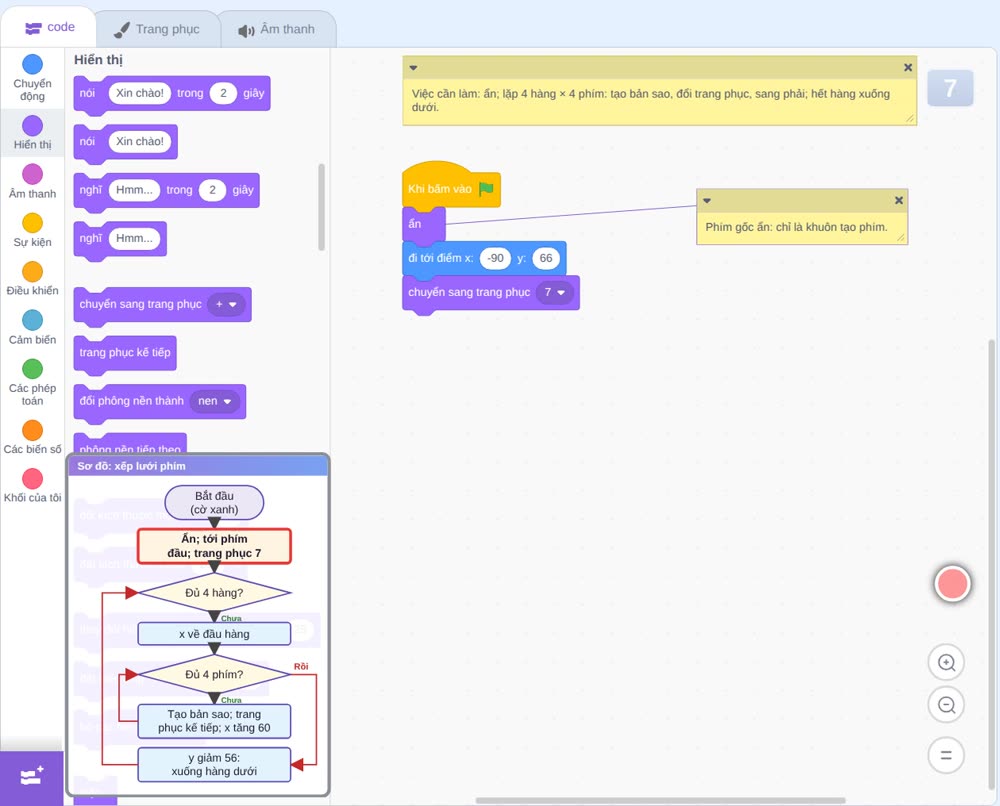Image resolution: width=1000 pixels, height=806 pixels.
Task: Click the 'Bắt đầu (cờ xanh)' flowchart node
Action: (x=214, y=502)
